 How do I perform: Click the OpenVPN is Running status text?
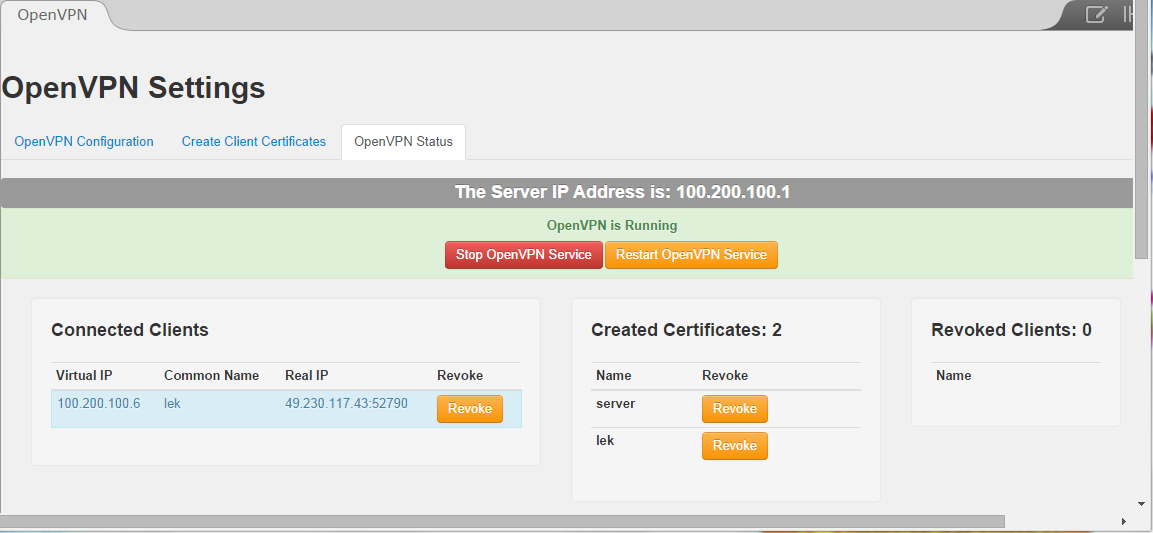[612, 226]
